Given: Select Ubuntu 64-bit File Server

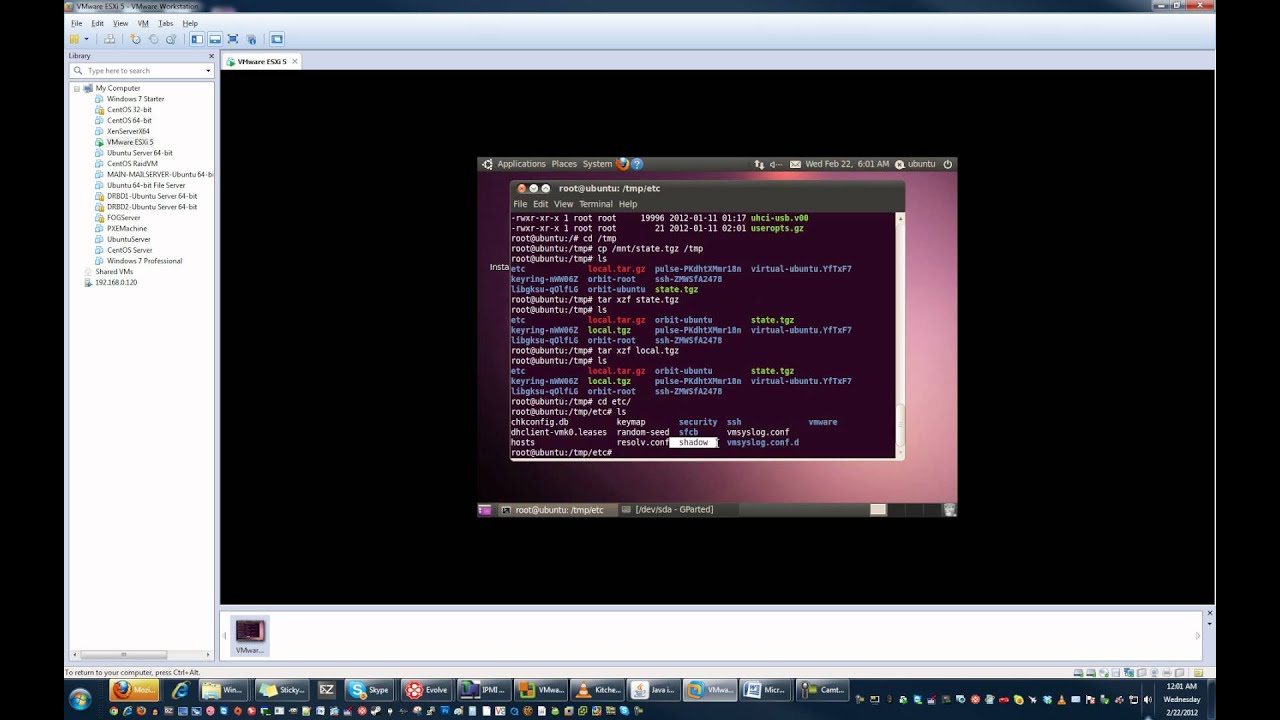Looking at the screenshot, I should point(146,185).
